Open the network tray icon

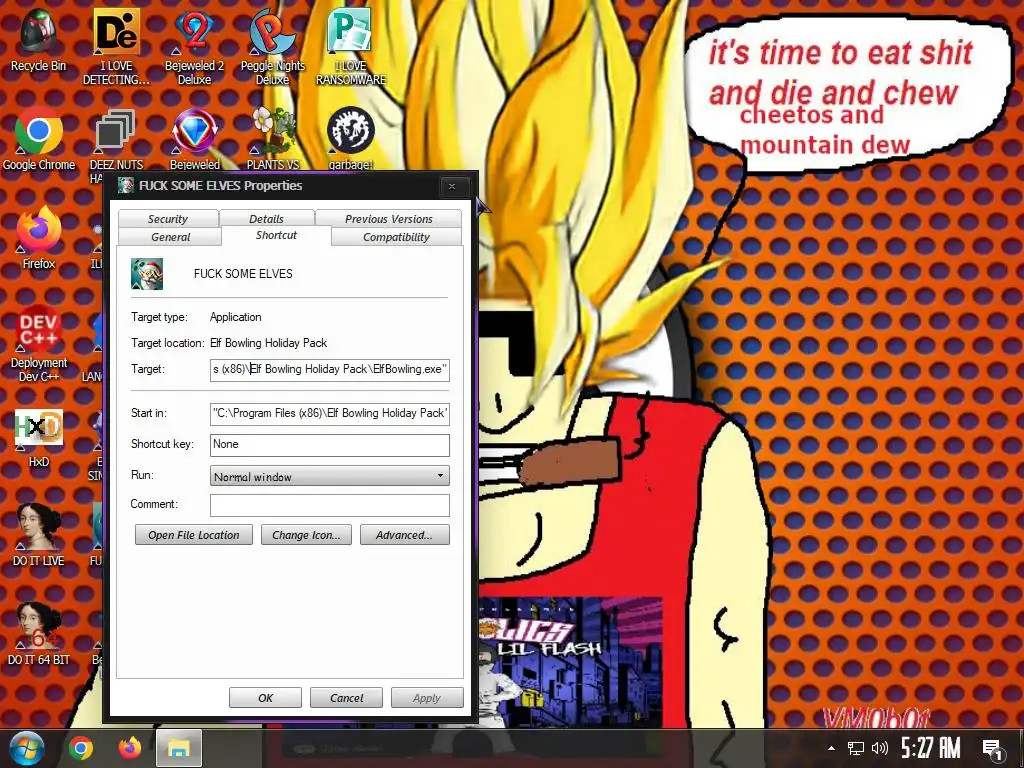[856, 748]
